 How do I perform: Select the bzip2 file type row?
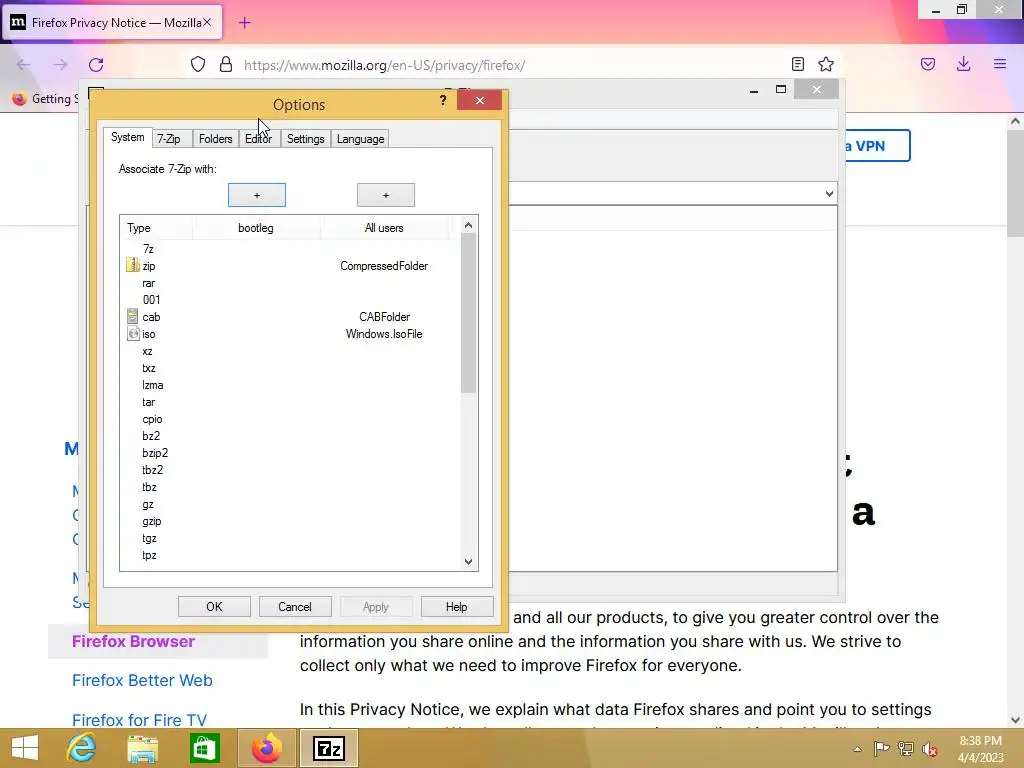[x=291, y=453]
